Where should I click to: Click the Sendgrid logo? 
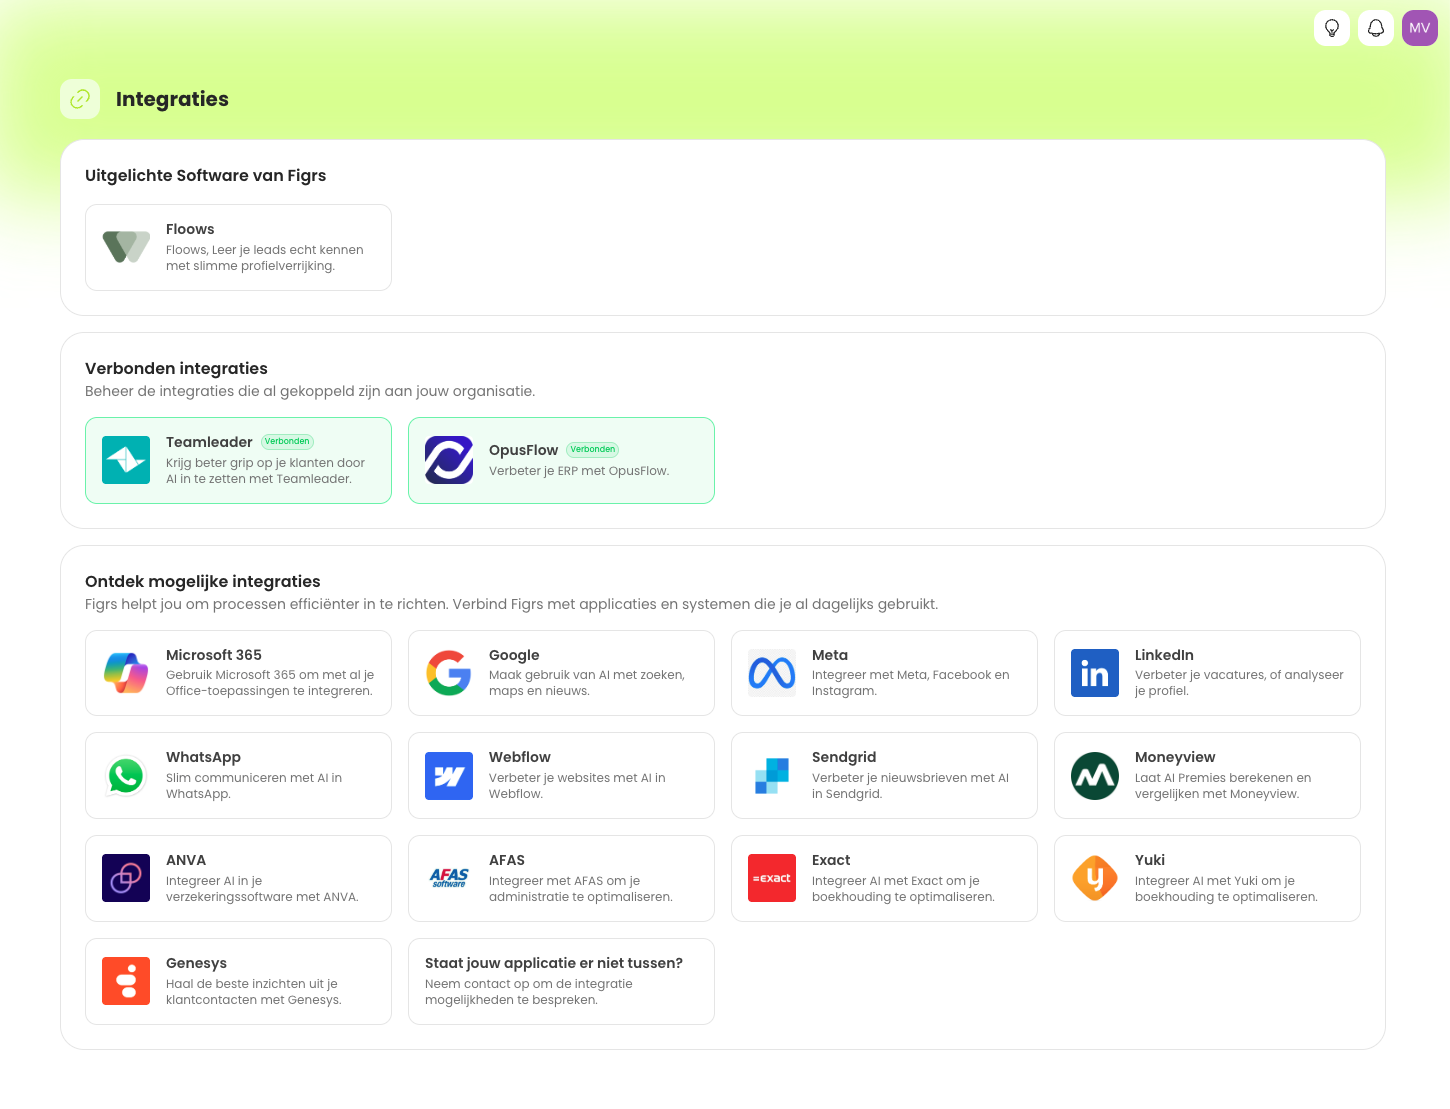point(772,776)
